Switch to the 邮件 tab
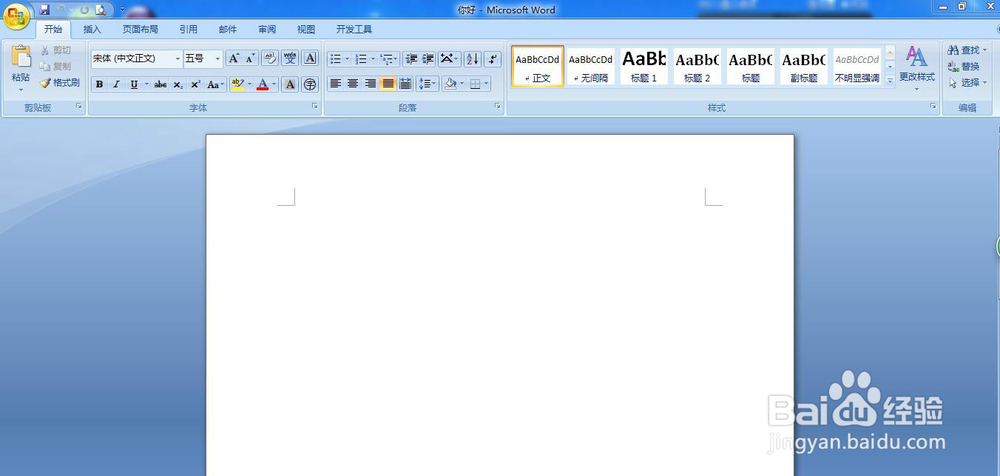Viewport: 1000px width, 476px height. 228,29
